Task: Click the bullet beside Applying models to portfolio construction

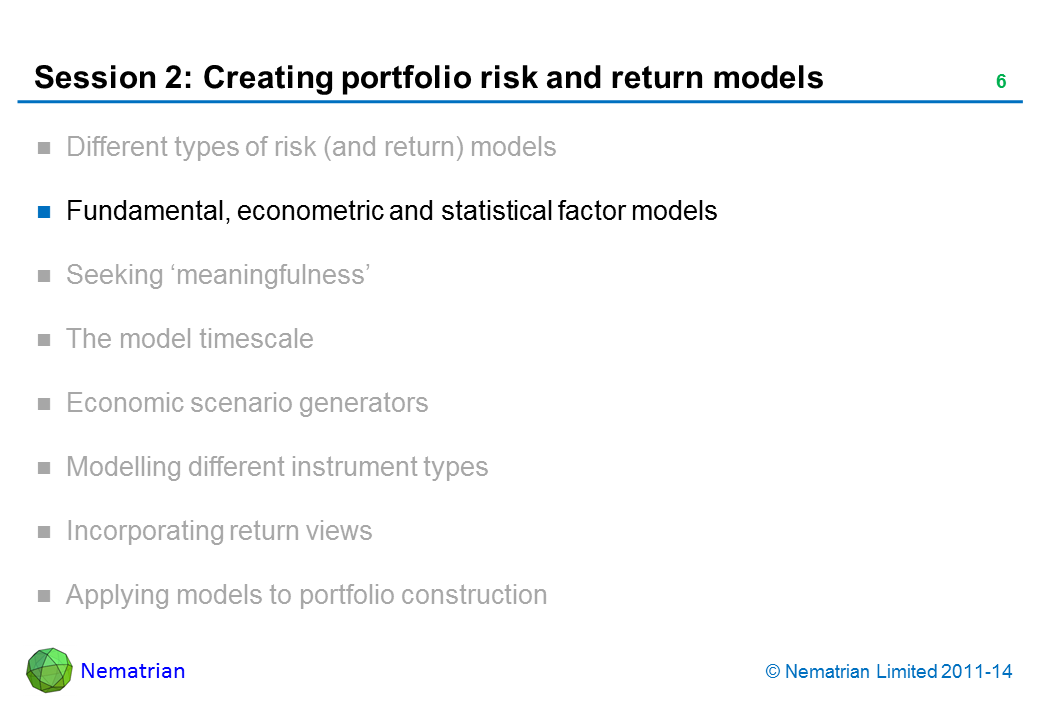Action: [x=44, y=596]
